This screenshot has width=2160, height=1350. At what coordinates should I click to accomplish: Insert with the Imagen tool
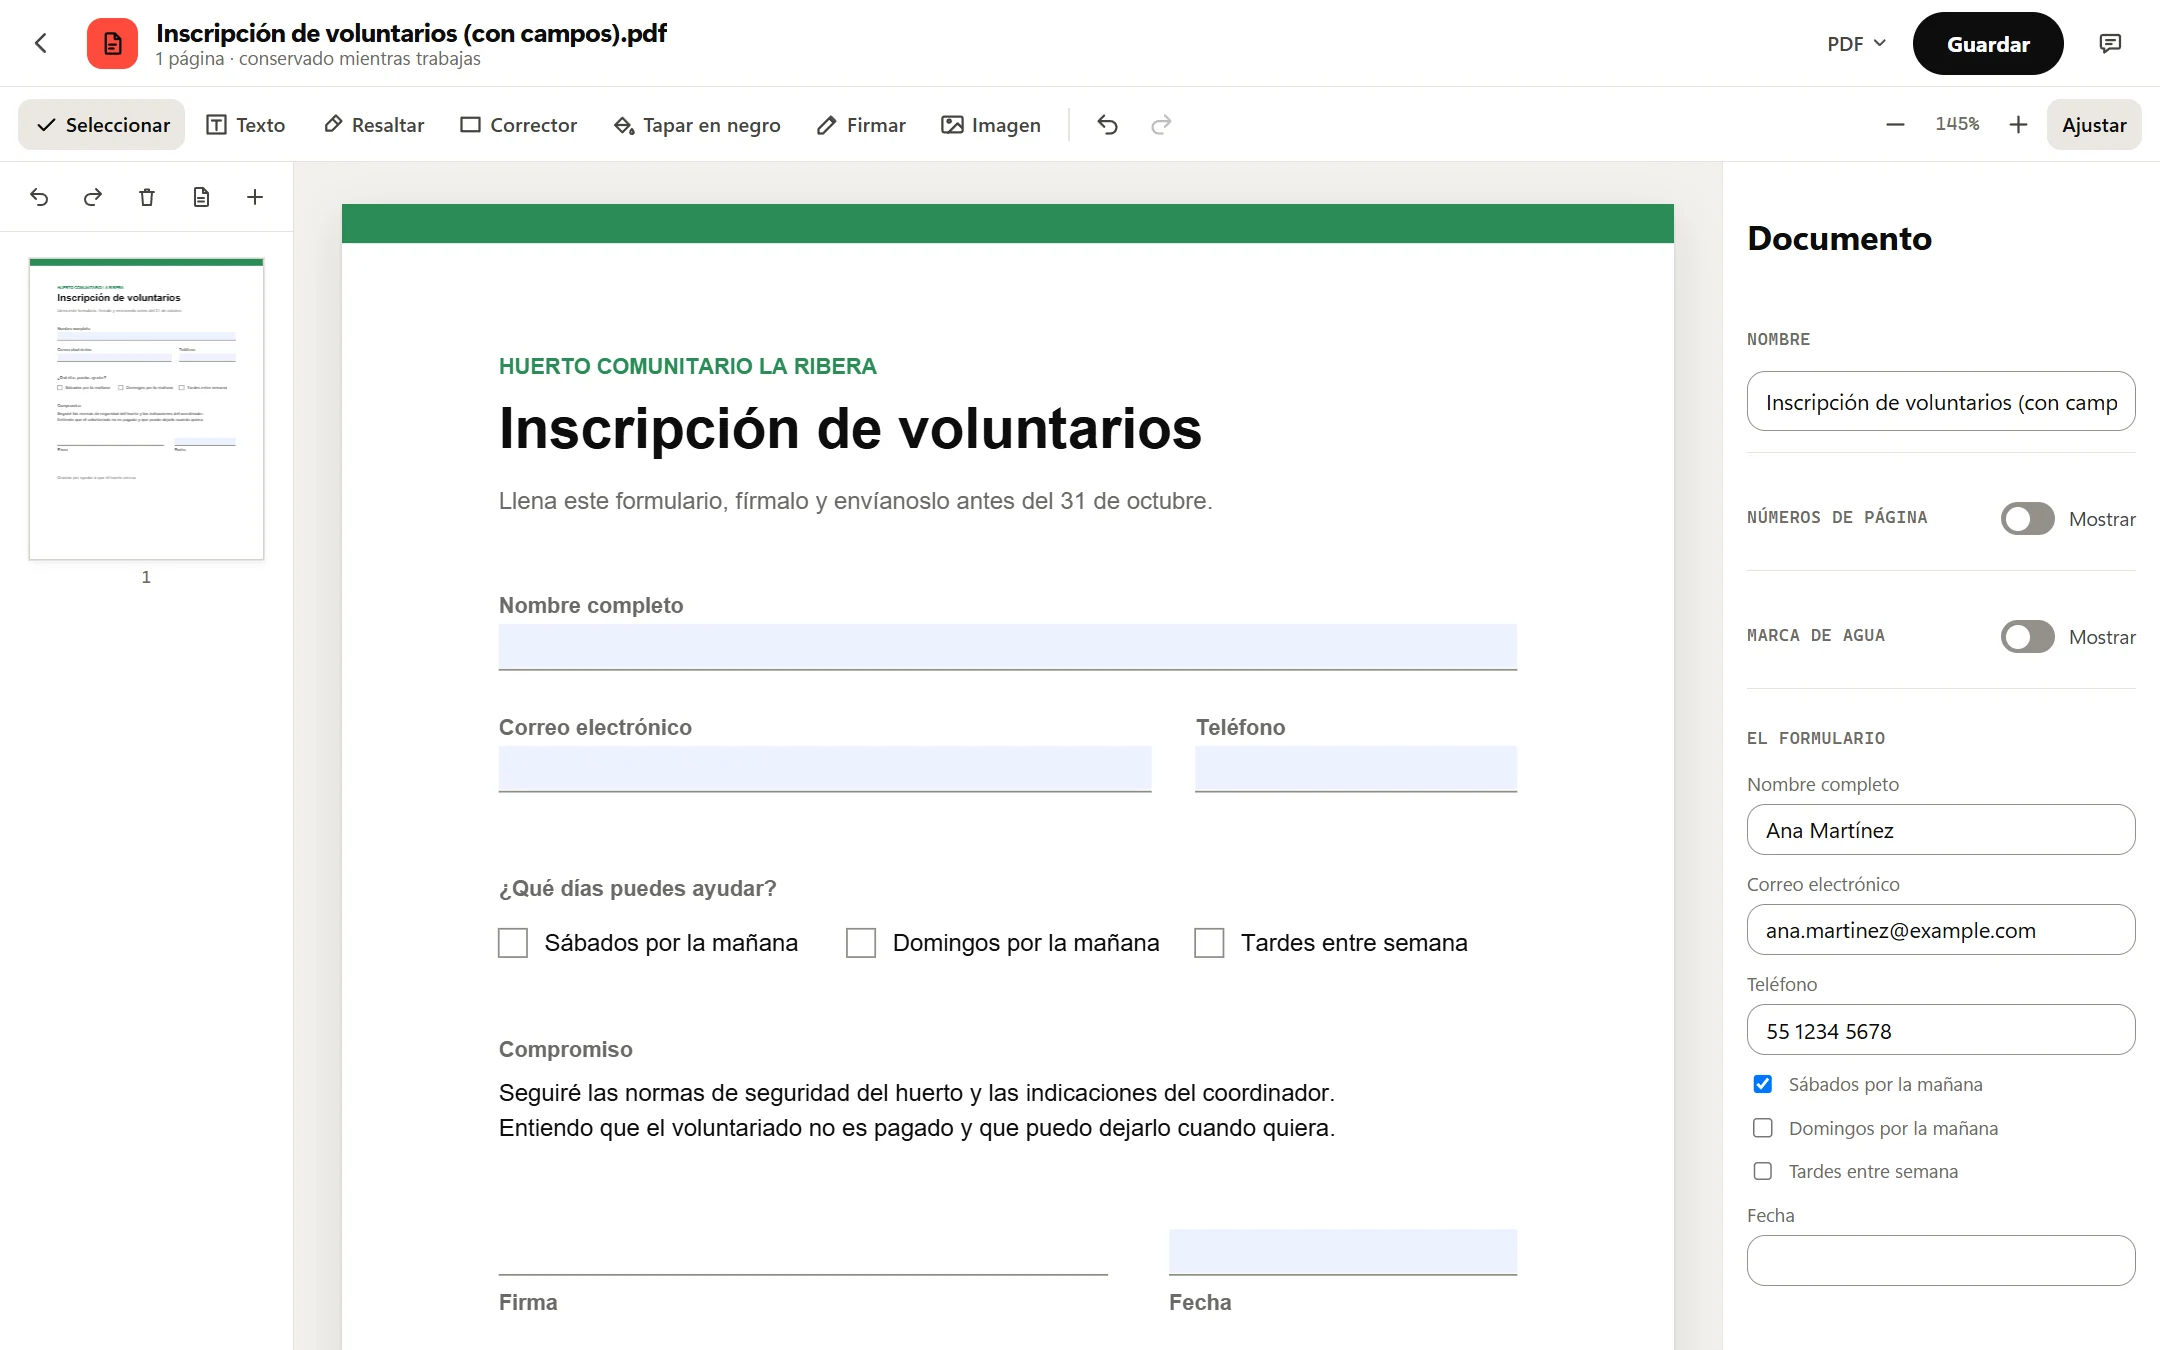coord(991,125)
